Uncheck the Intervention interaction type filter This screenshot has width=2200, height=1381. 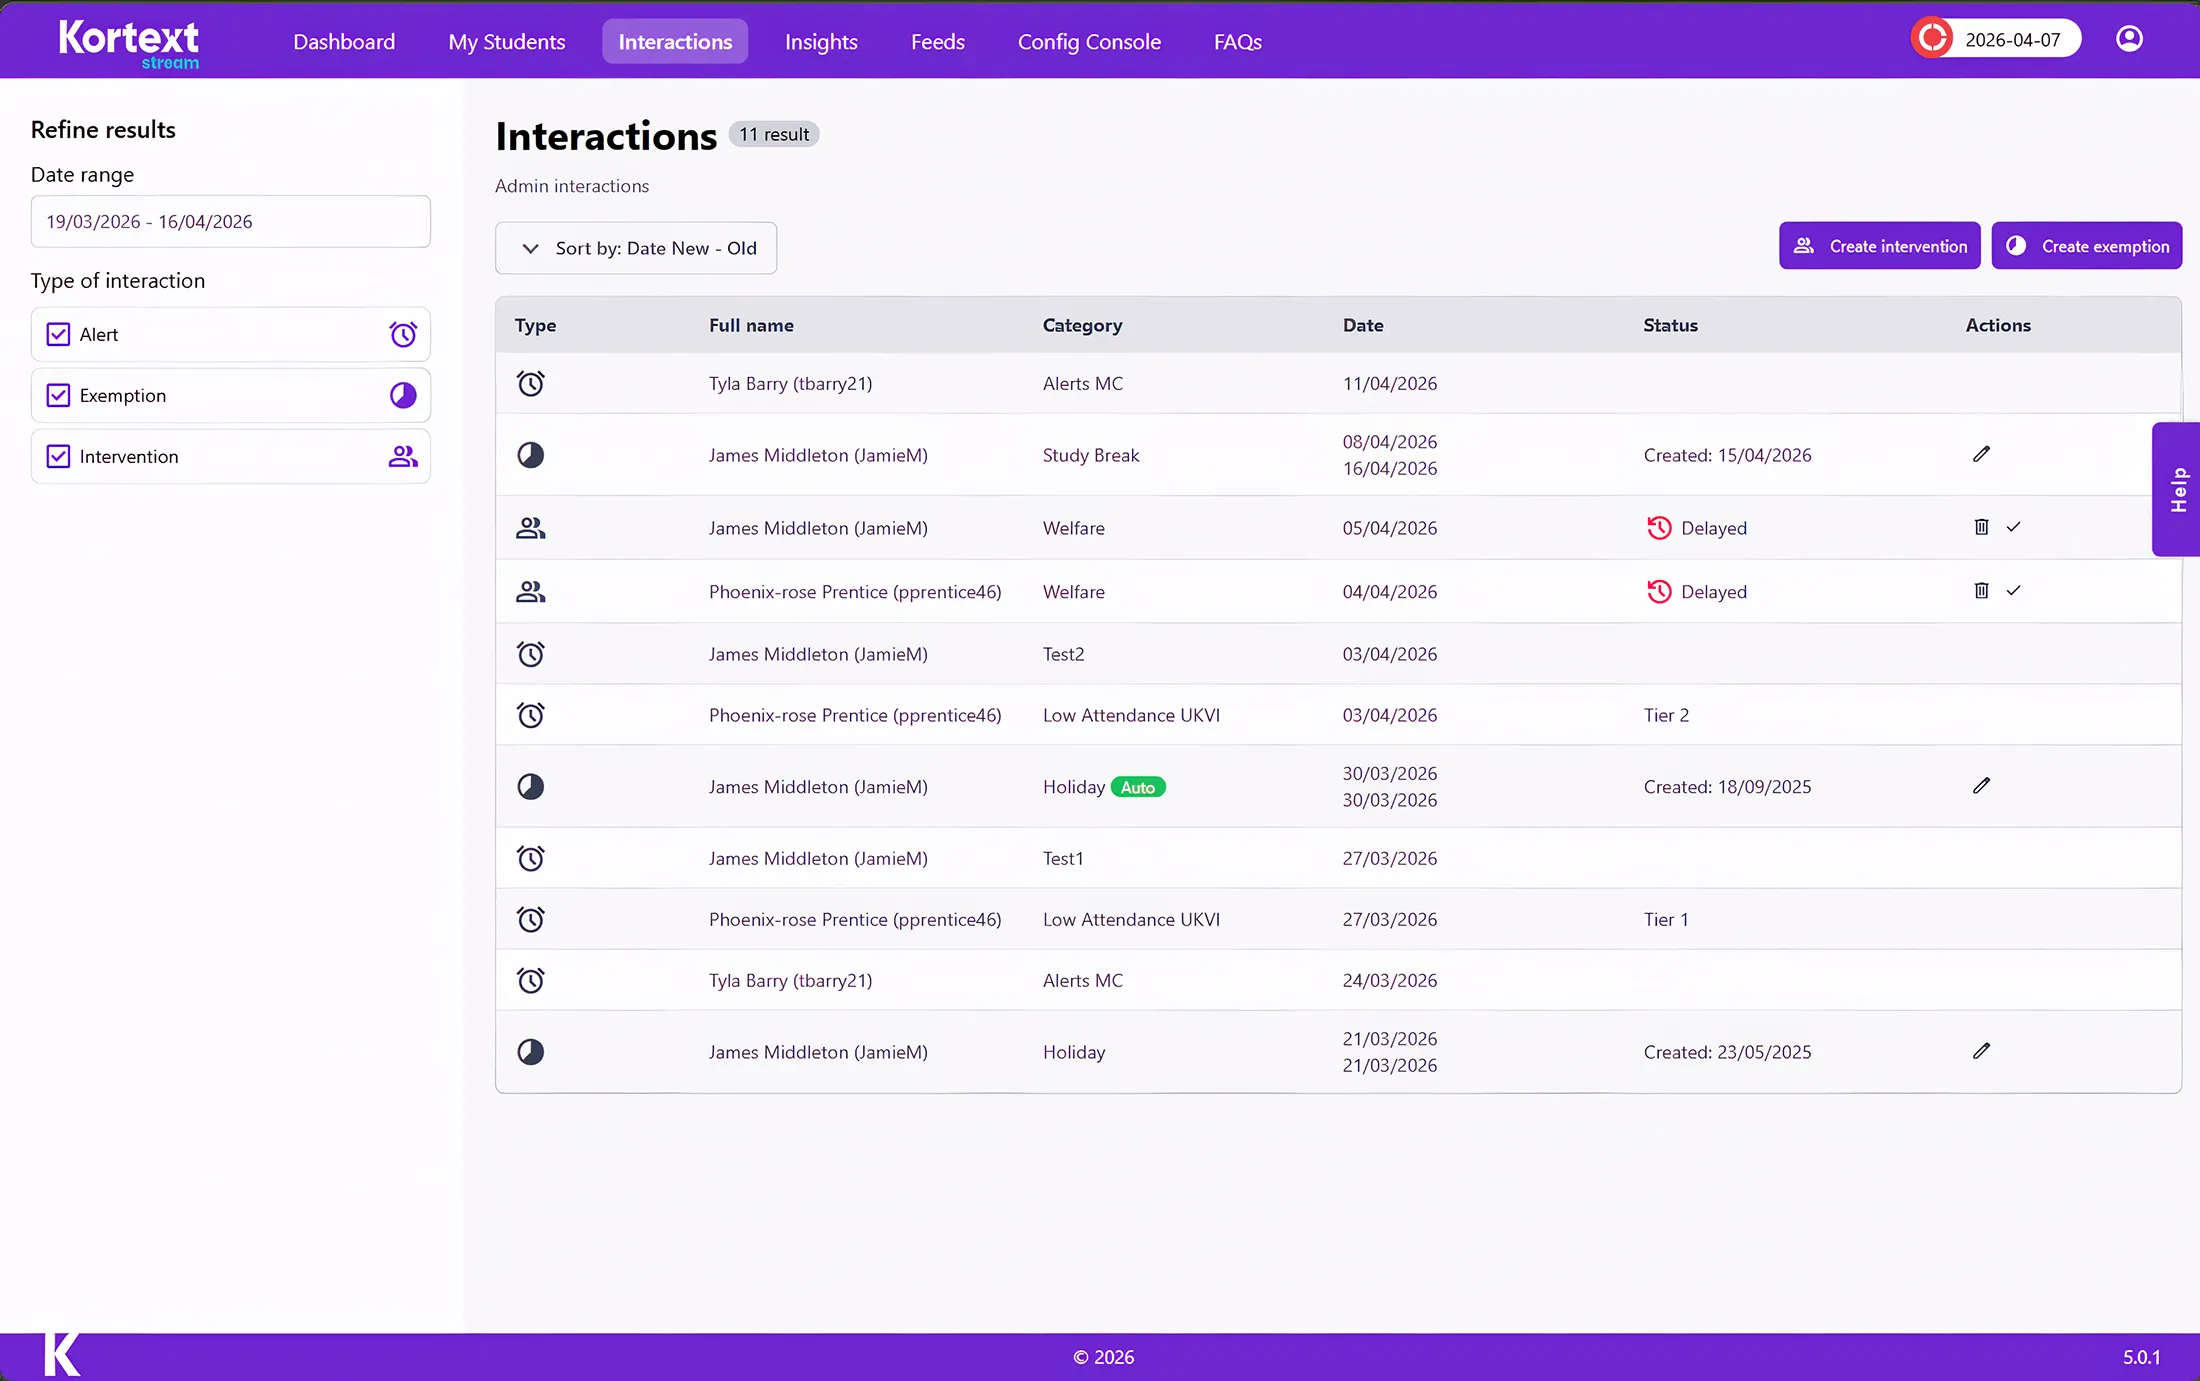[58, 456]
